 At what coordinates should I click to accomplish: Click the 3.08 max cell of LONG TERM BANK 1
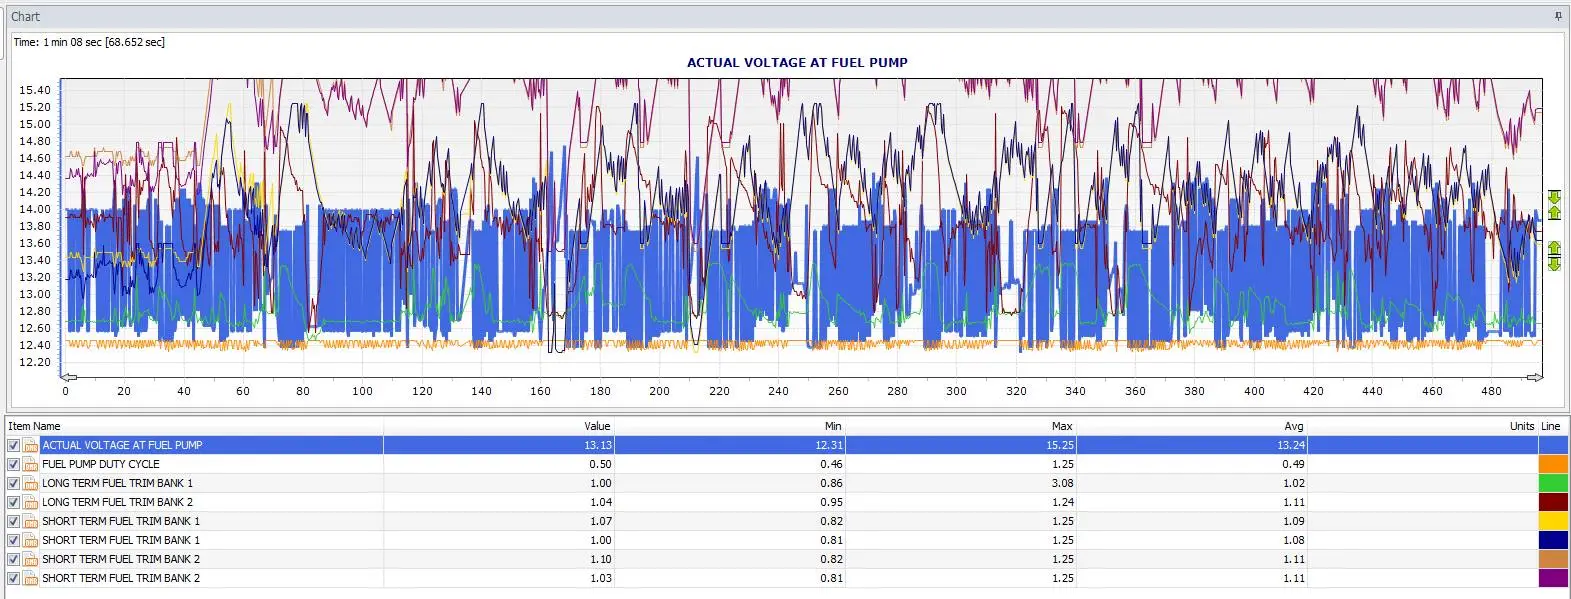tap(1063, 484)
